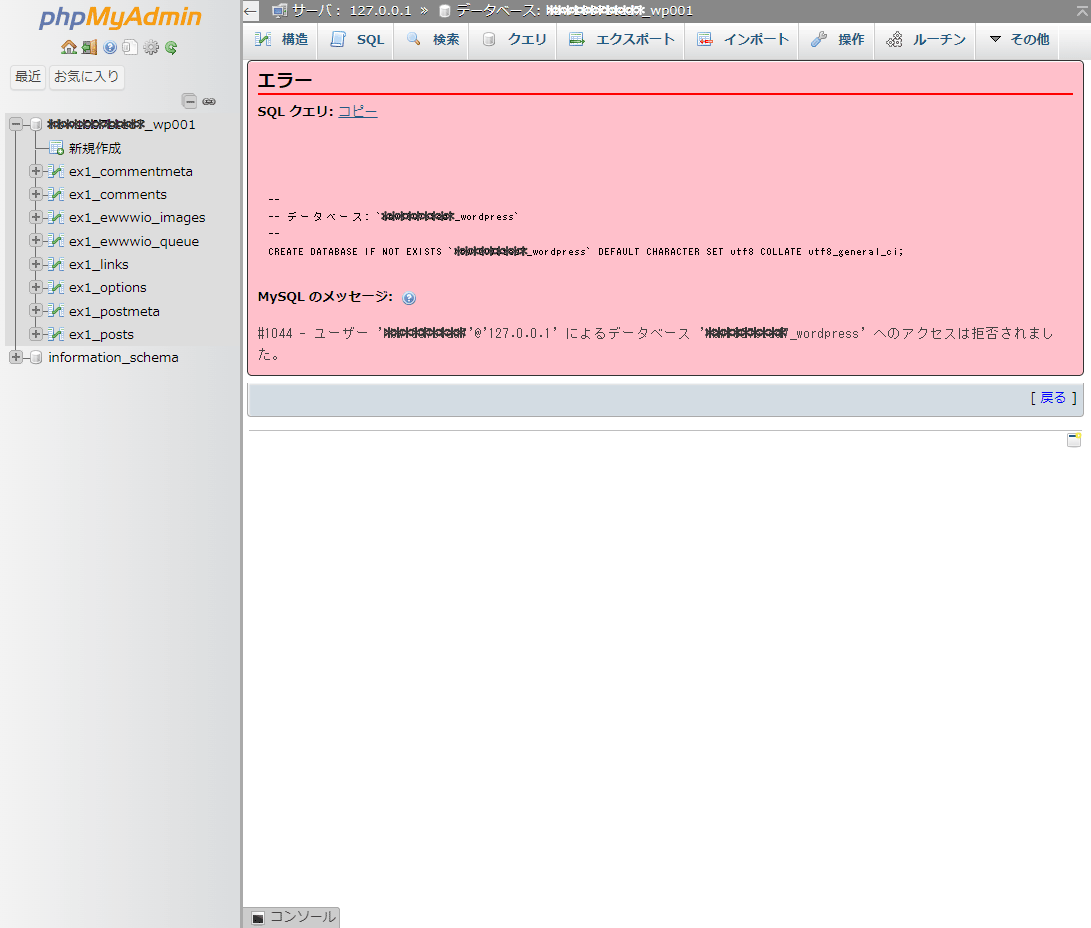Image resolution: width=1091 pixels, height=928 pixels.
Task: Open navigation panel settings gear icon
Action: 151,47
